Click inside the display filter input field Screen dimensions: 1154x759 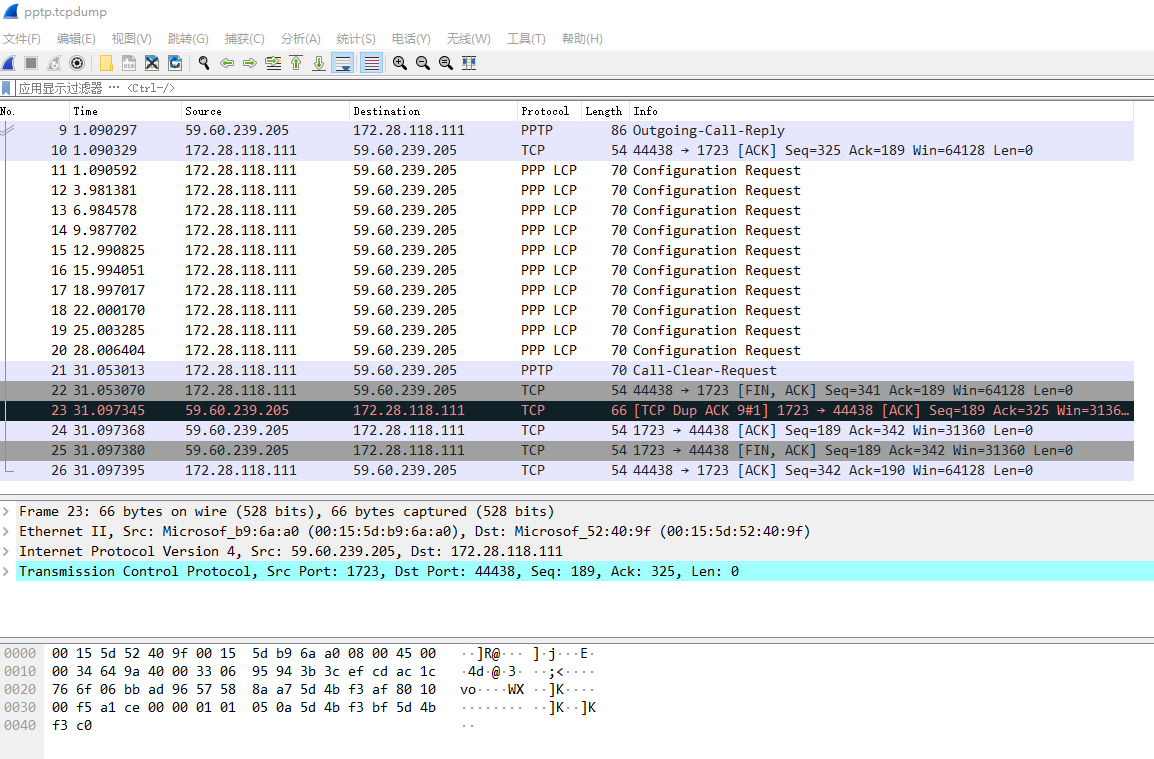pos(400,87)
